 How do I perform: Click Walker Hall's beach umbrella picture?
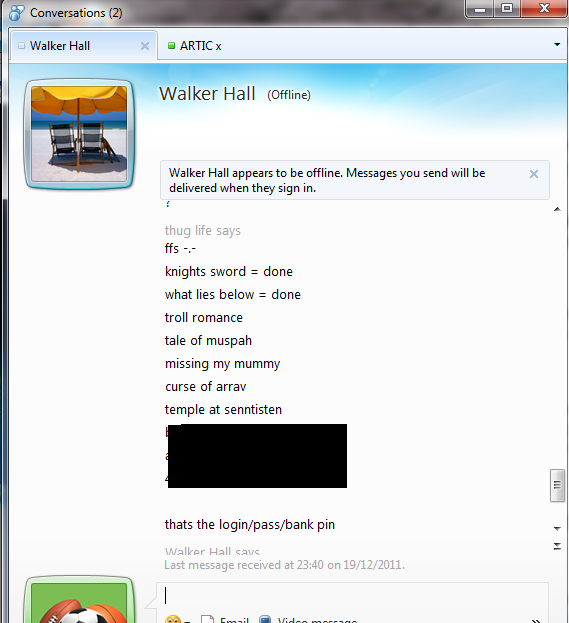(x=79, y=134)
